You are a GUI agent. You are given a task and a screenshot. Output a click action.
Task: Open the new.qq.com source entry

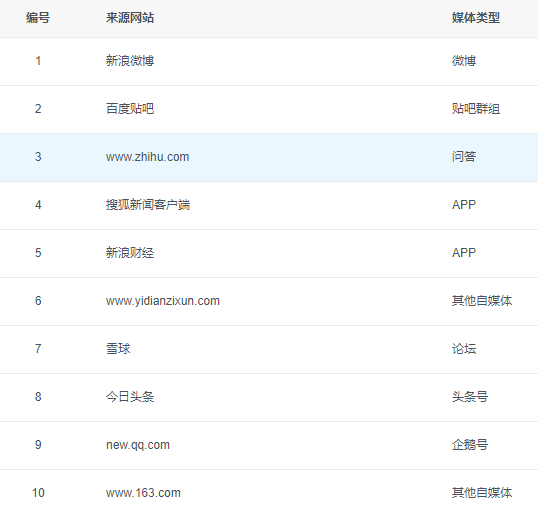coord(138,445)
